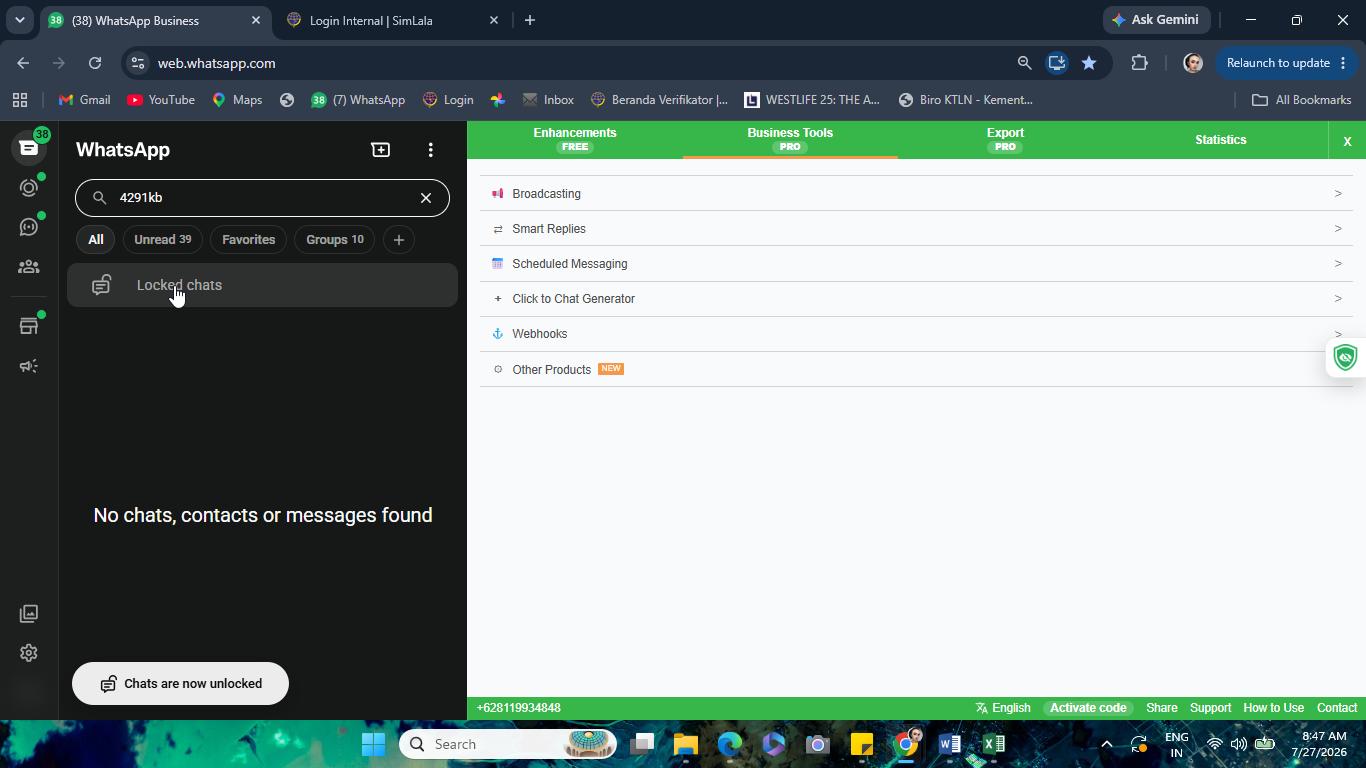Click the green shield badge icon

pos(1346,357)
